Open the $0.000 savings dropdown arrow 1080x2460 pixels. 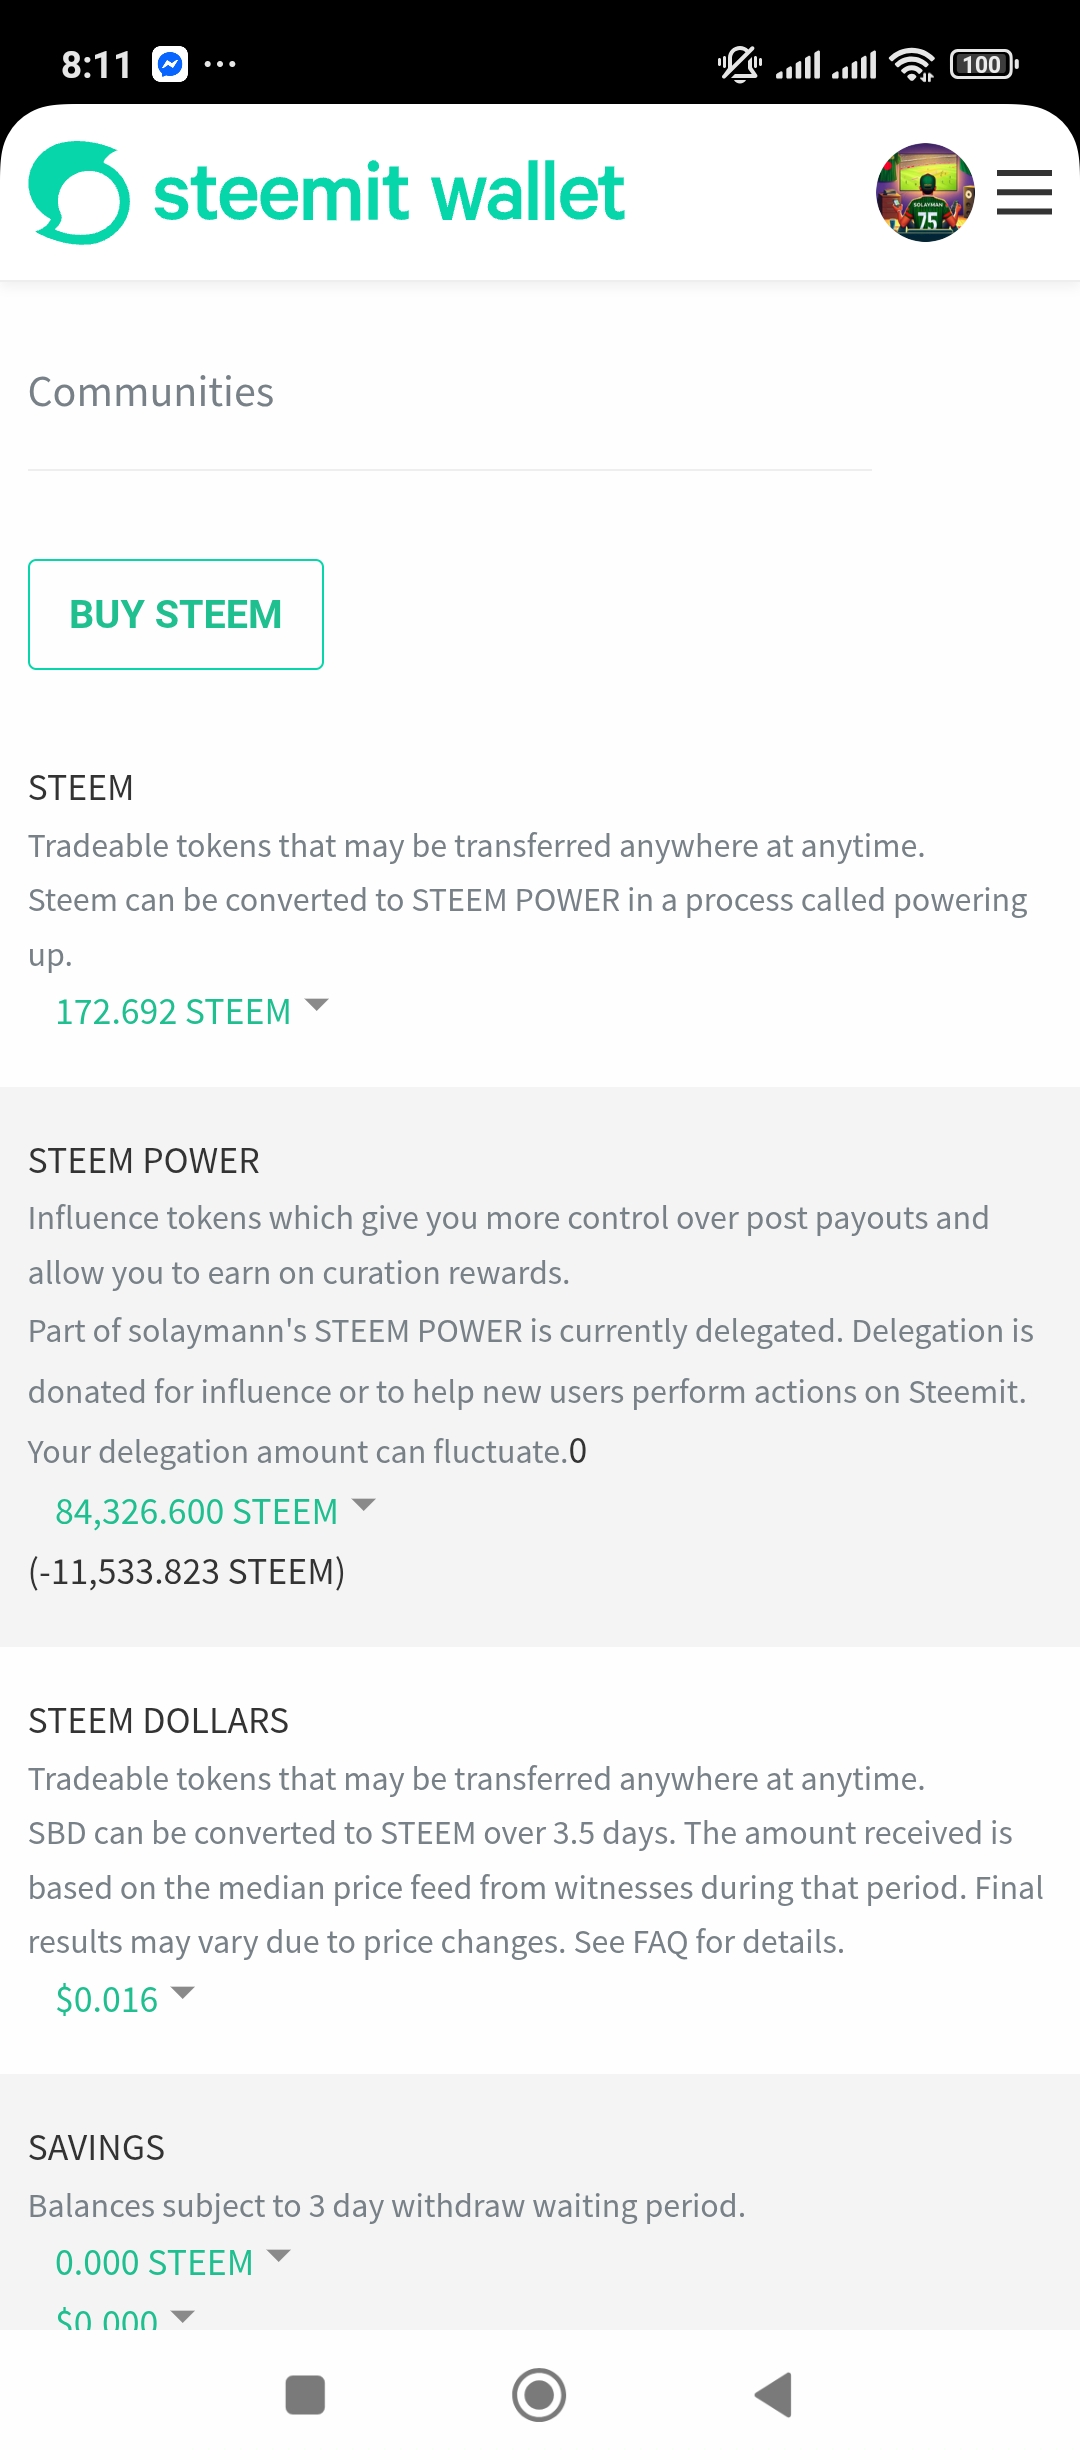point(182,2316)
